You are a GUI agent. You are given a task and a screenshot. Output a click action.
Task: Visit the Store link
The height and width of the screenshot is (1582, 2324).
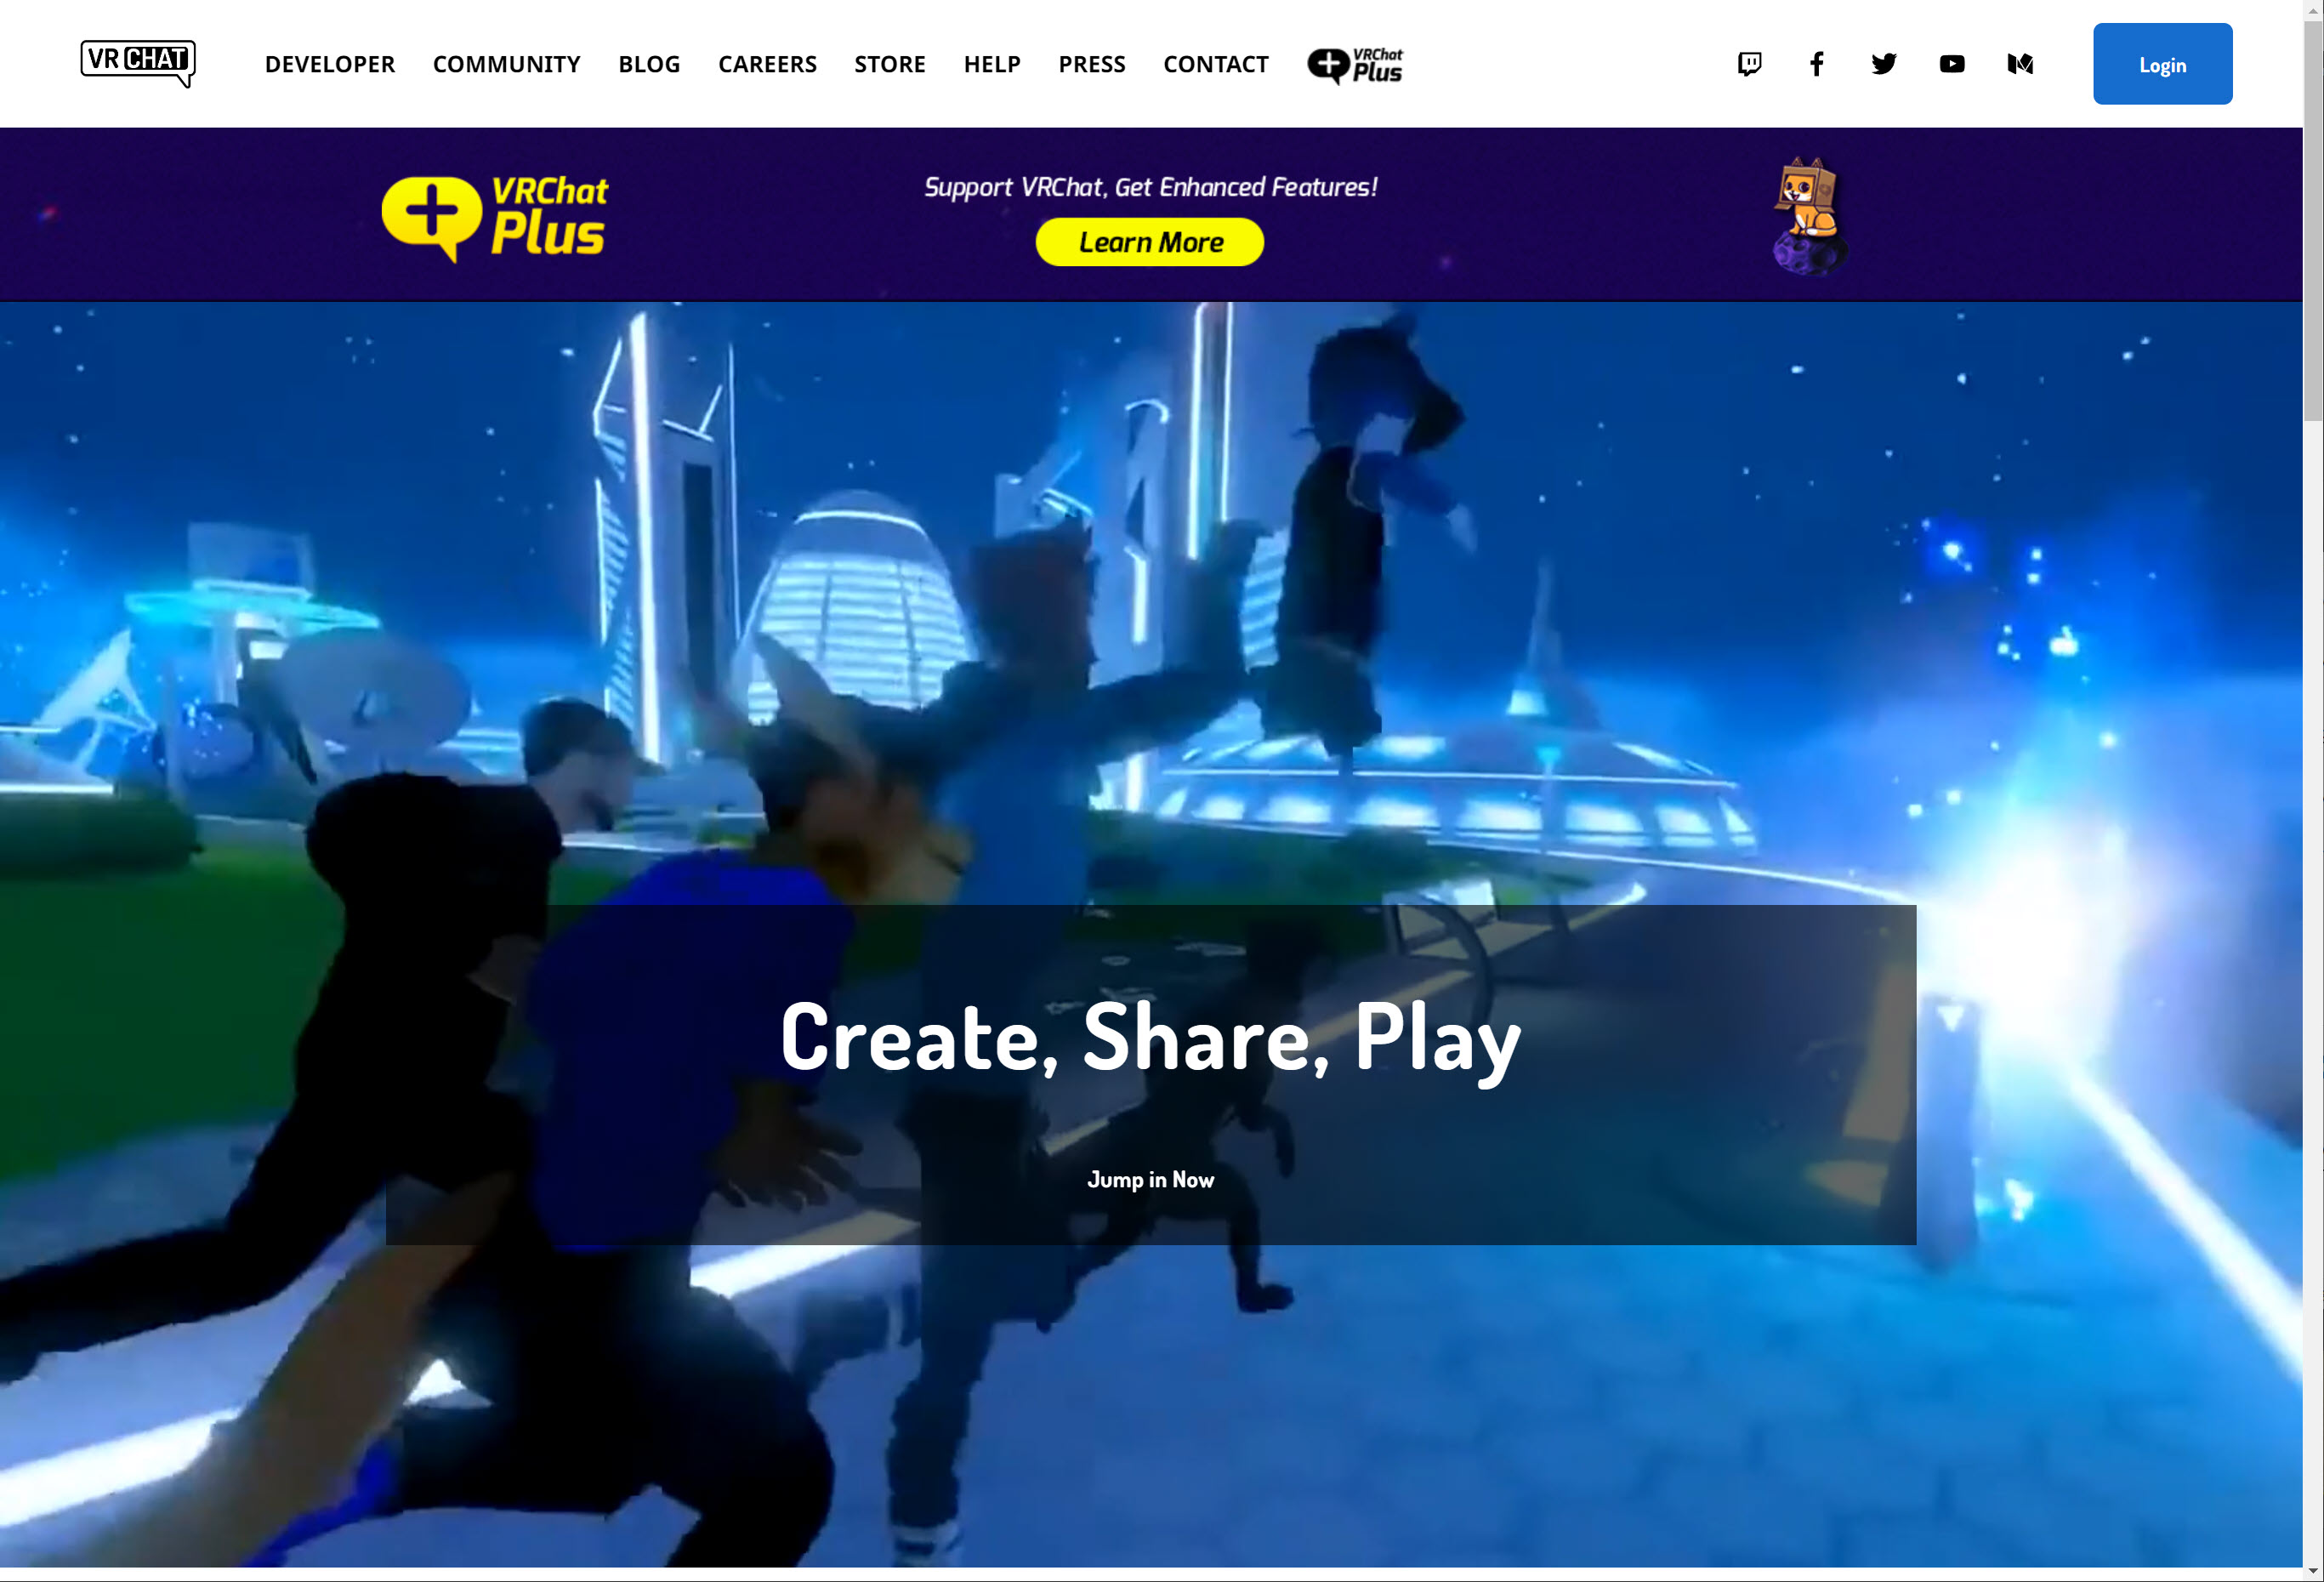coord(889,65)
